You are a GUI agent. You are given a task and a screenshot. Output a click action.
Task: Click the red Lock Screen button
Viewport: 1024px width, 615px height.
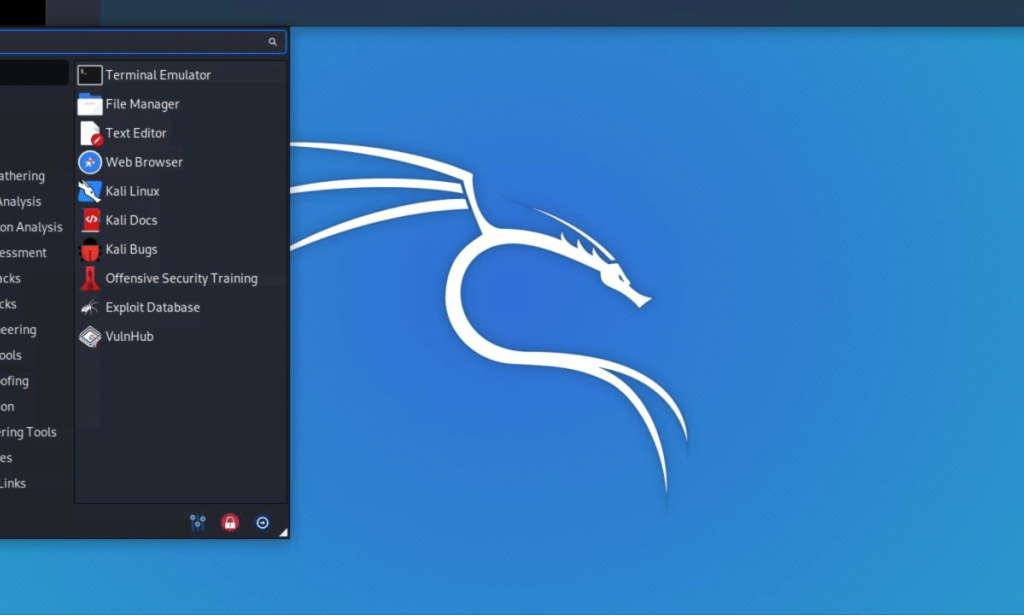(230, 522)
